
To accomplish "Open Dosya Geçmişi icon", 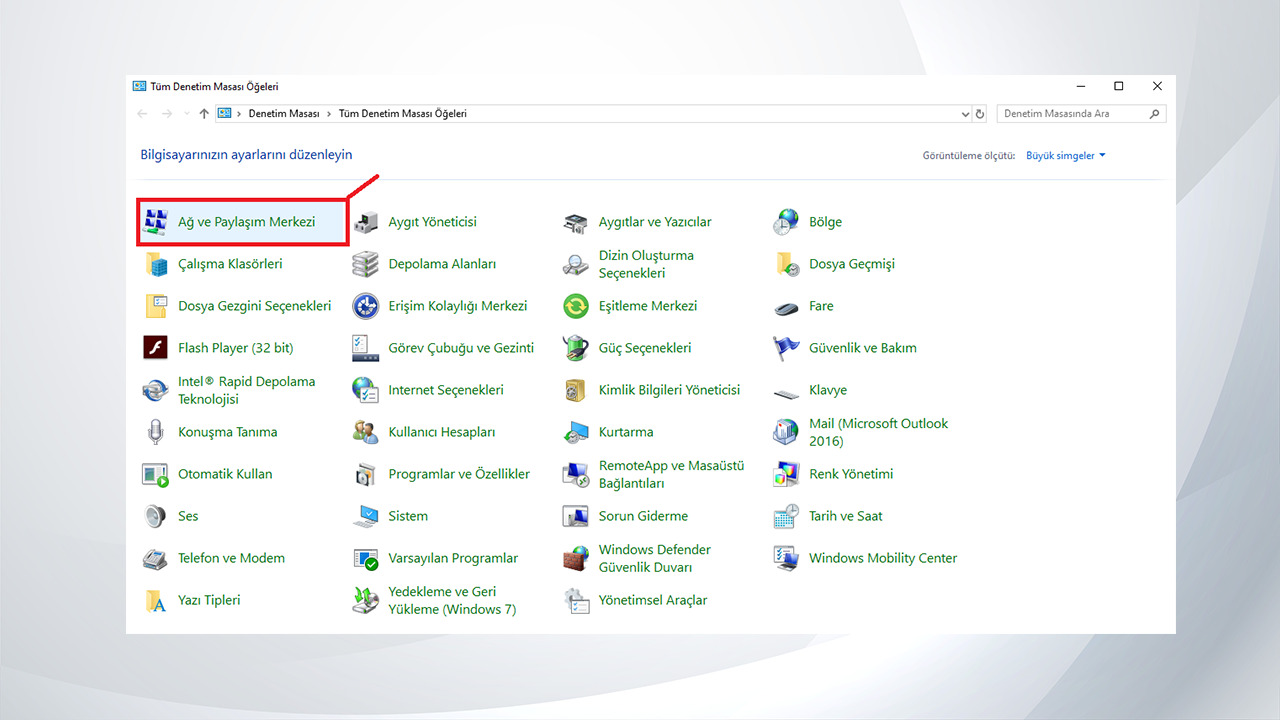I will click(x=786, y=264).
